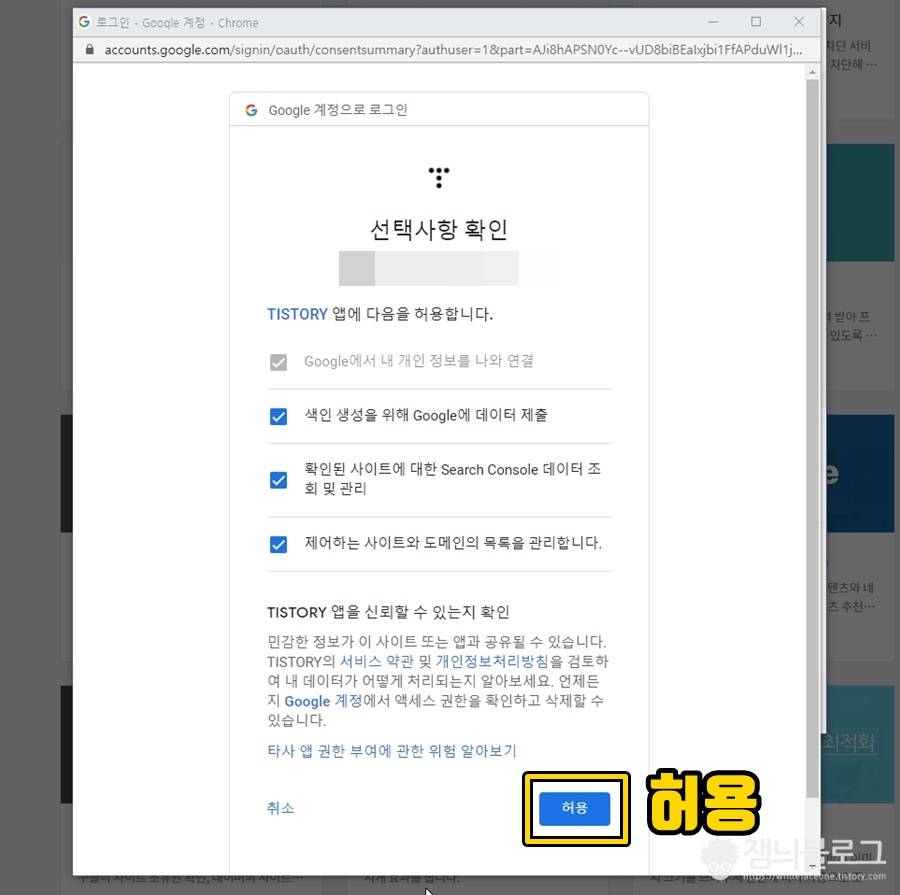
Task: Click the greyed Google 개인 정보 연결 checkbox
Action: [x=278, y=362]
